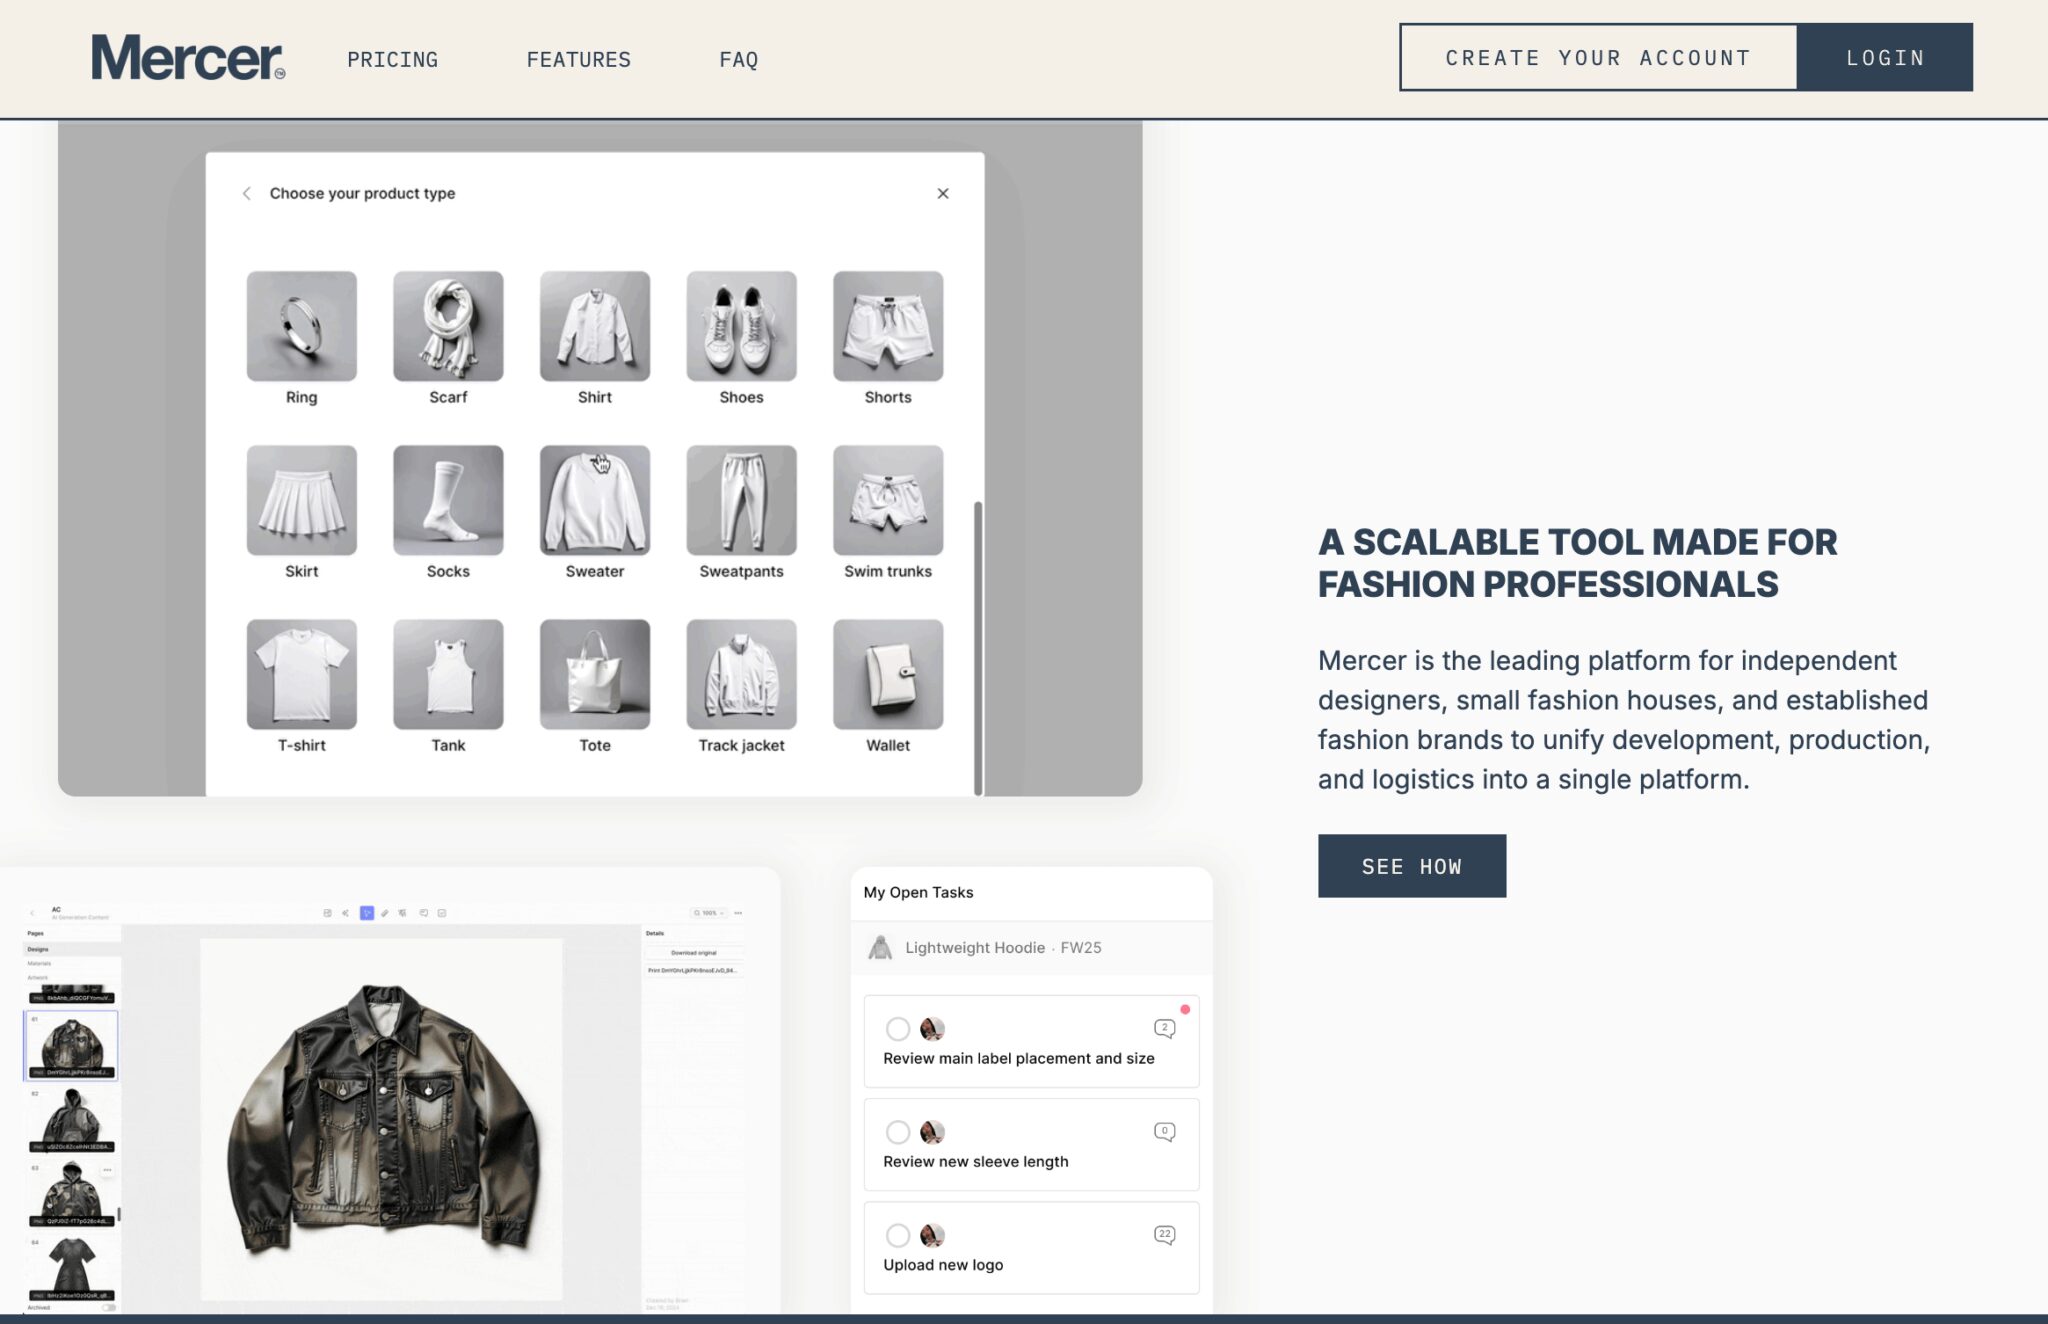Screen dimensions: 2048x1324
Task: Choose the Sweater product type
Action: (595, 512)
